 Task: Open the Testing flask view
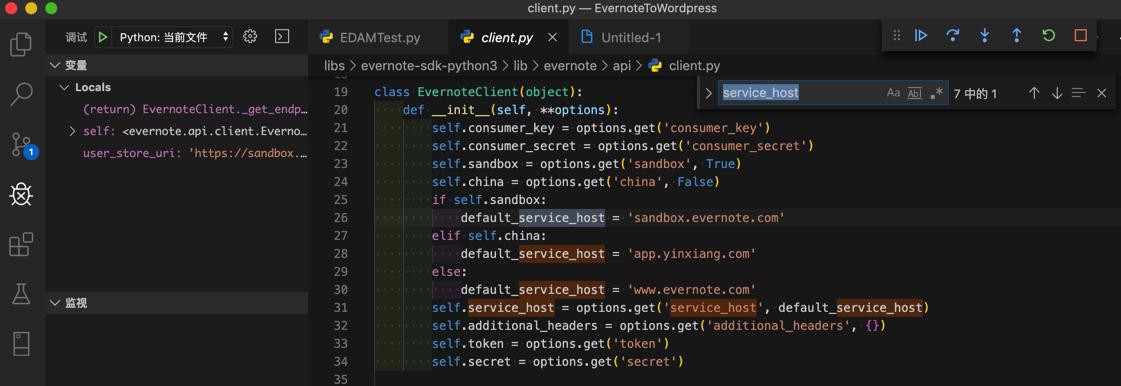pyautogui.click(x=21, y=294)
